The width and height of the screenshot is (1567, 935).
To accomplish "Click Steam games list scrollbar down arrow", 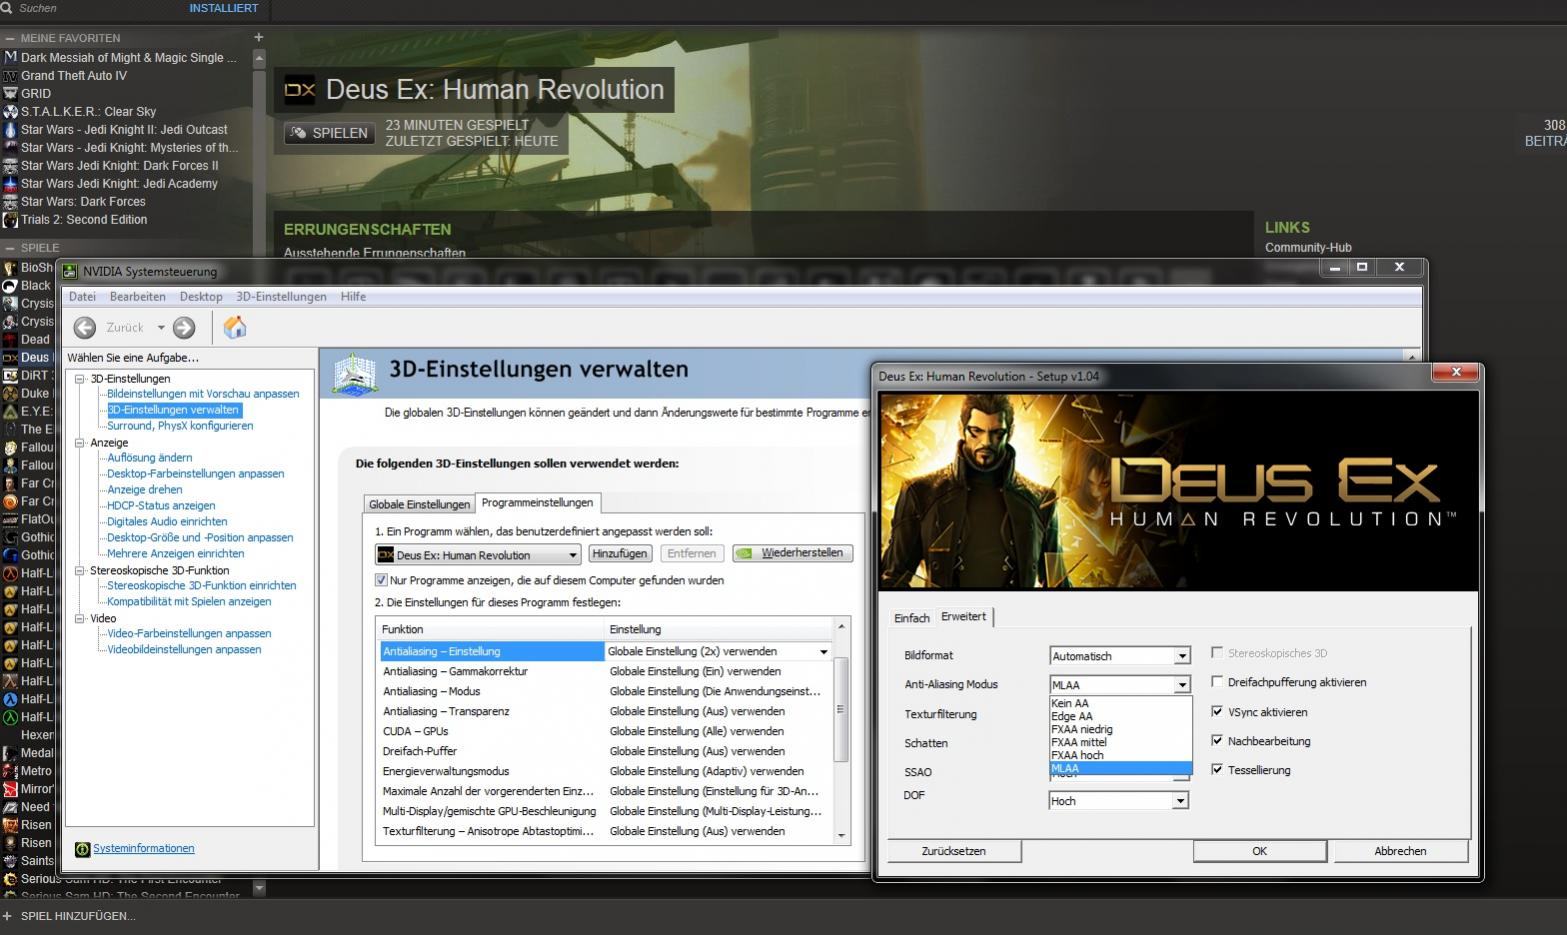I will coord(259,887).
